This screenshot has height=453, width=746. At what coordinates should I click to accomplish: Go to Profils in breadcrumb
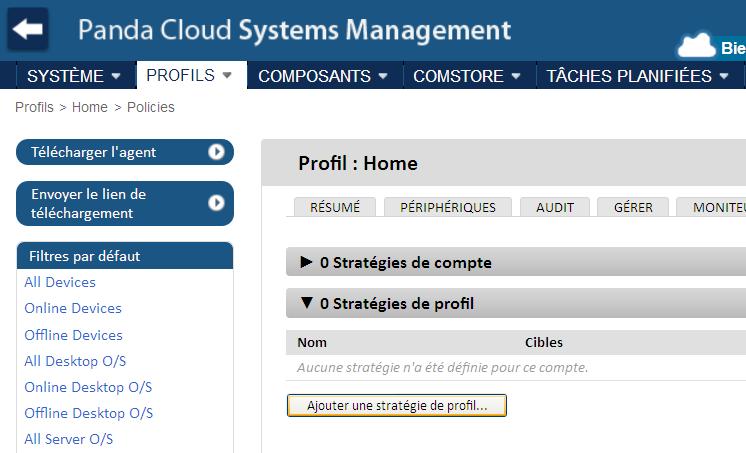[x=34, y=107]
